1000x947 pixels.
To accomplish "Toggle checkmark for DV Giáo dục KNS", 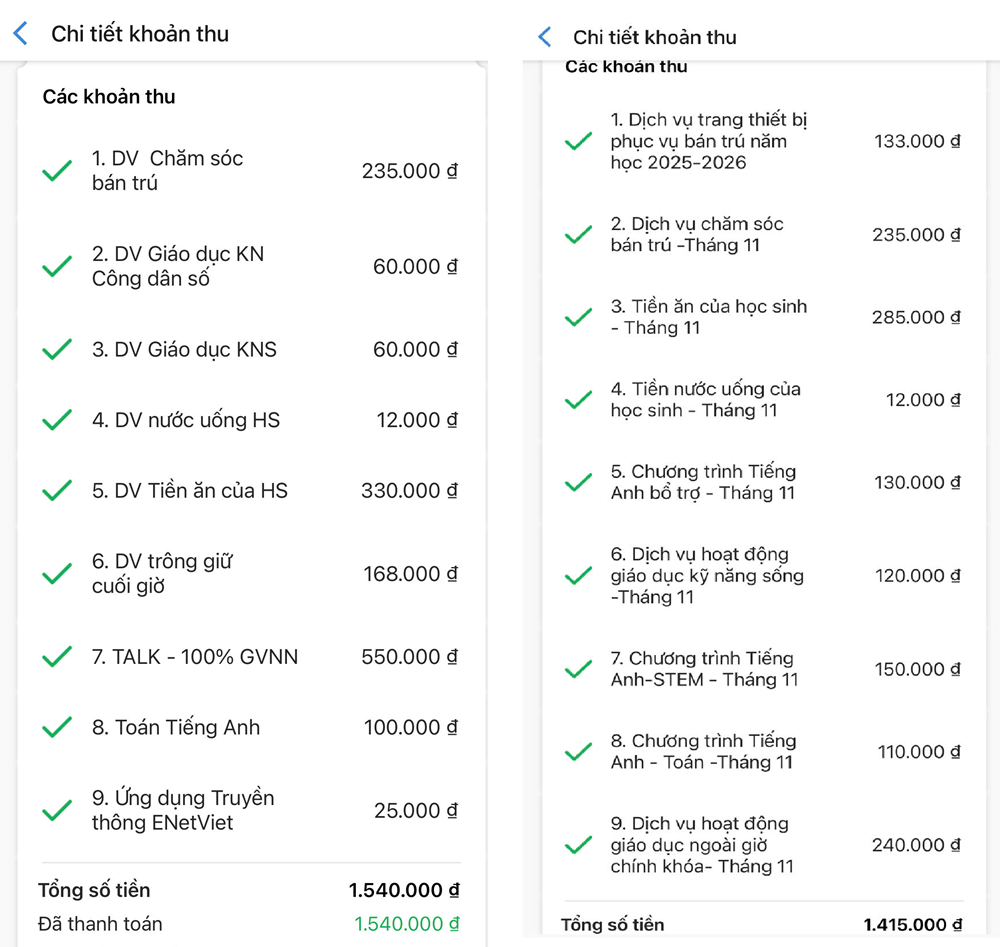I will (x=57, y=349).
